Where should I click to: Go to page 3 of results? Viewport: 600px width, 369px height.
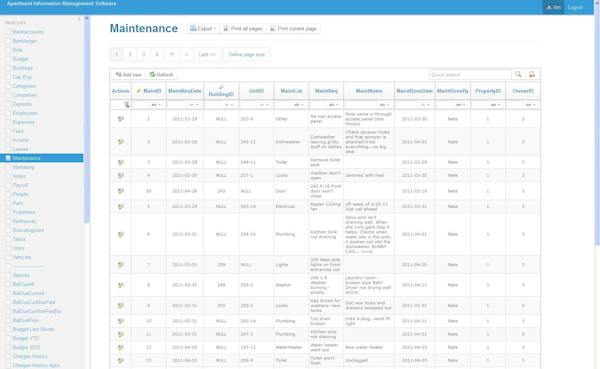pos(143,54)
